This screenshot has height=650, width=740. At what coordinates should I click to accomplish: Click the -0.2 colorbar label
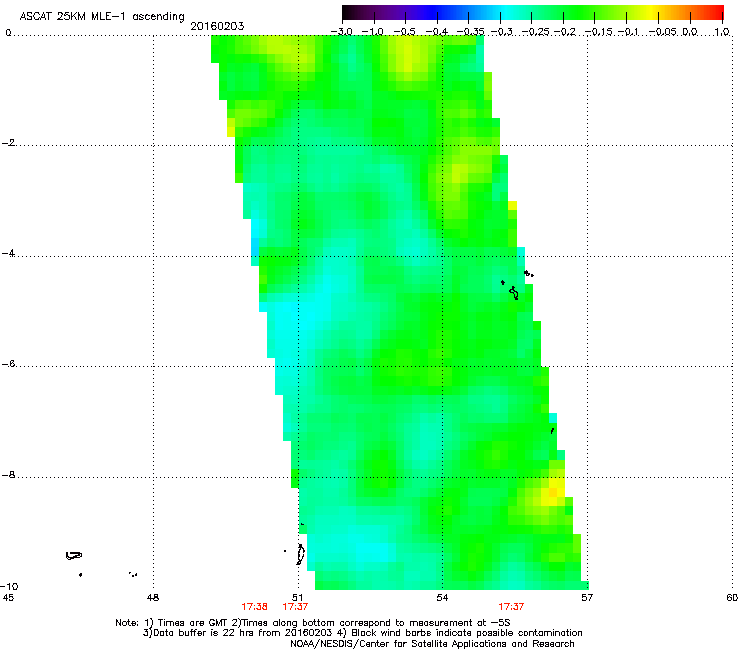[x=565, y=32]
